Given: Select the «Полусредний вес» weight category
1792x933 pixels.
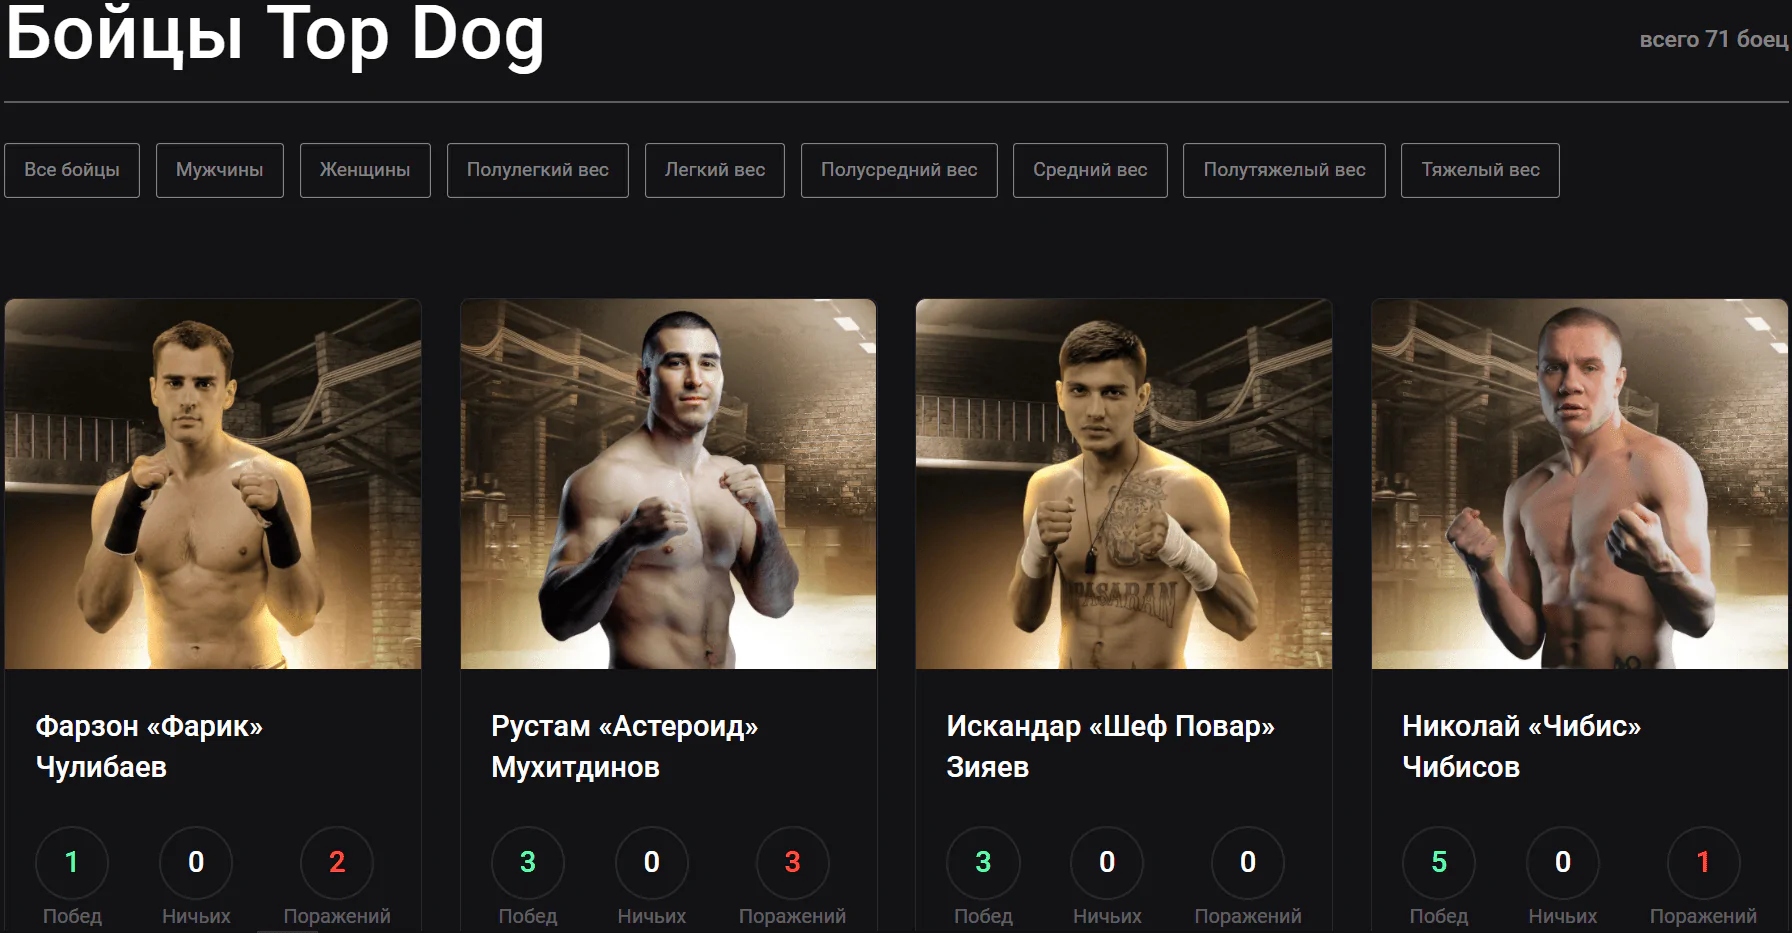Looking at the screenshot, I should pos(898,170).
